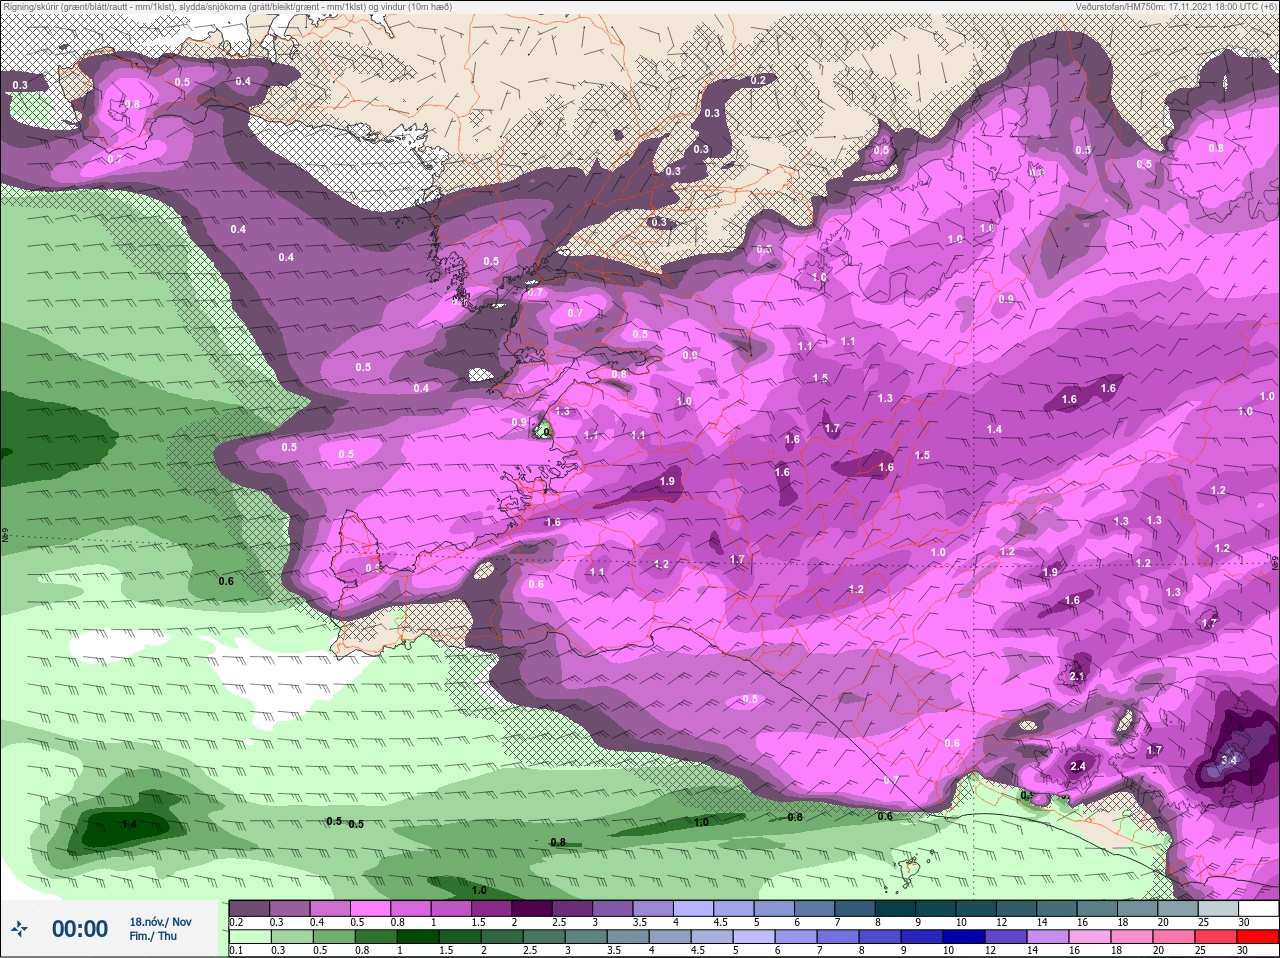Pick bottom legend swatch between 0.1 and 0.3
Image resolution: width=1280 pixels, height=958 pixels.
click(249, 937)
